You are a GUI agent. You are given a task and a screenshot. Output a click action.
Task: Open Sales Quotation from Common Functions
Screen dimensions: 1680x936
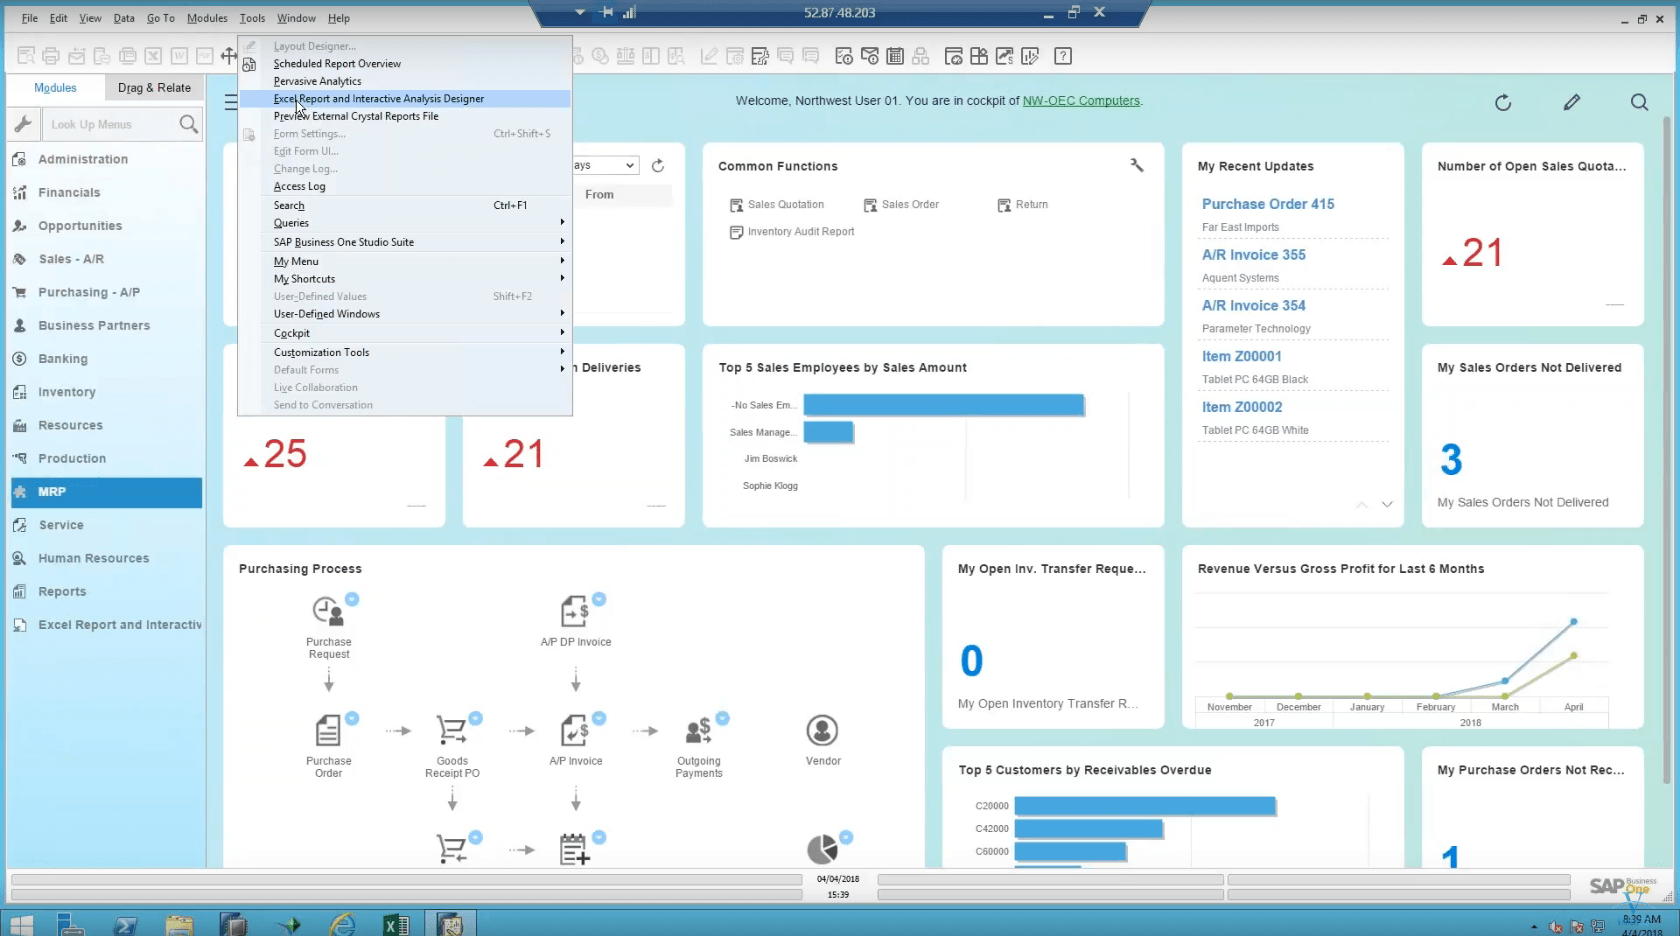tap(786, 204)
